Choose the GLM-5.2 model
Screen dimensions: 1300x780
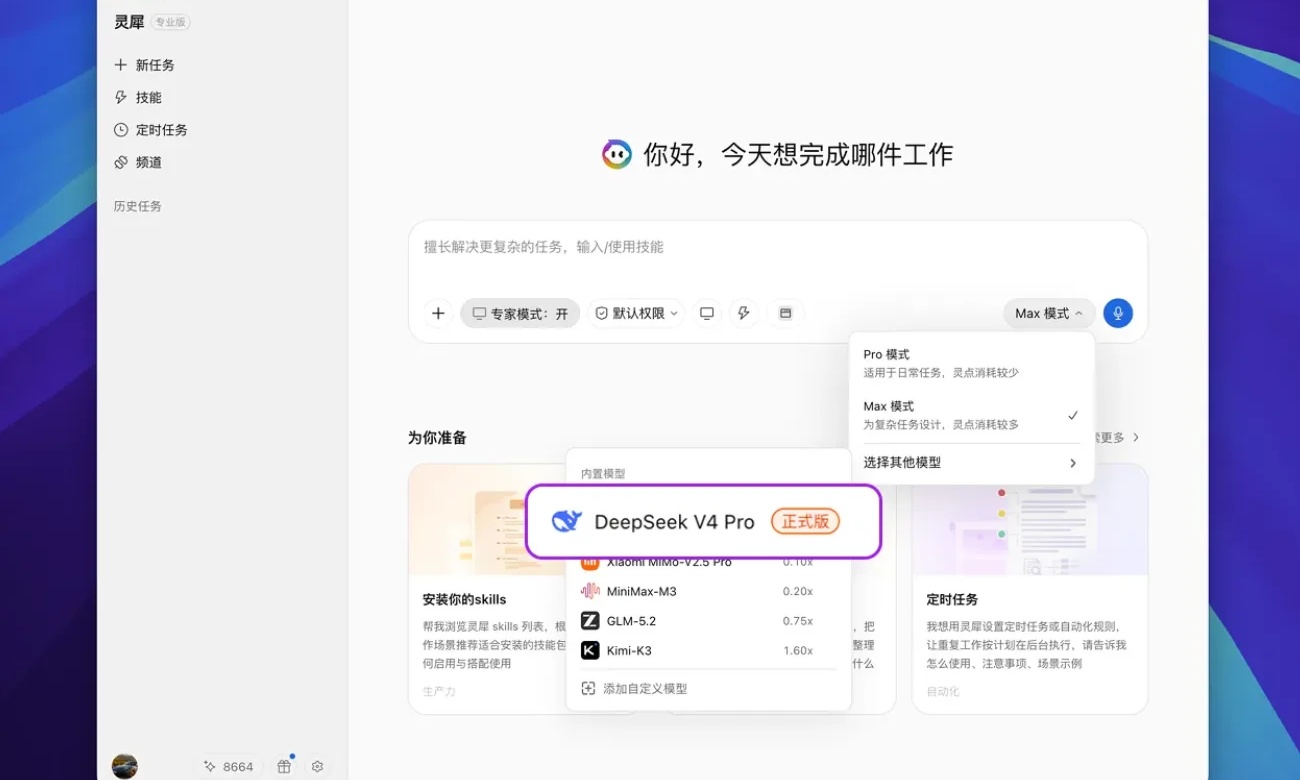(x=708, y=621)
